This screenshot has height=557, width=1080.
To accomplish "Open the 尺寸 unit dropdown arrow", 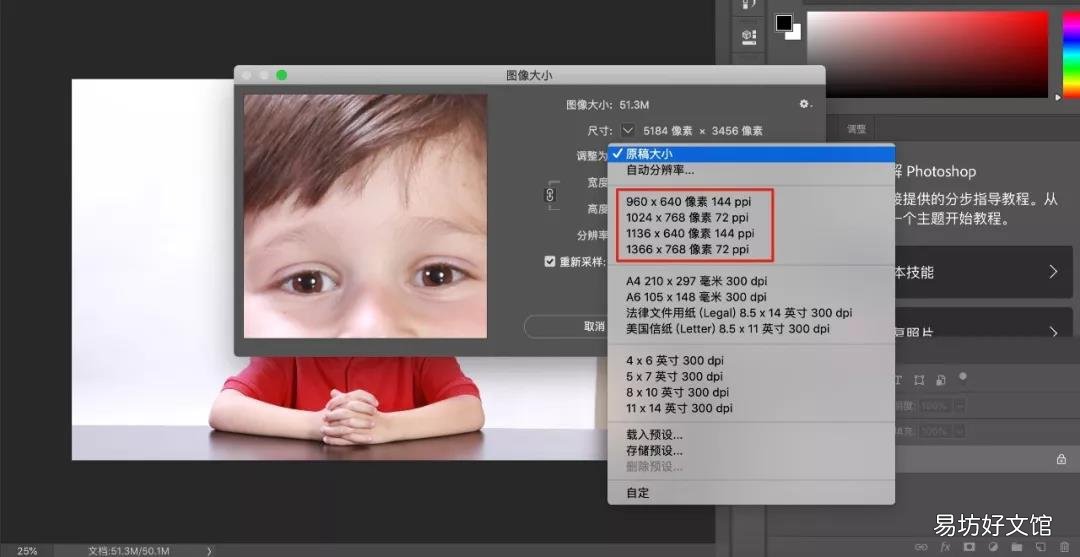I will [x=627, y=129].
